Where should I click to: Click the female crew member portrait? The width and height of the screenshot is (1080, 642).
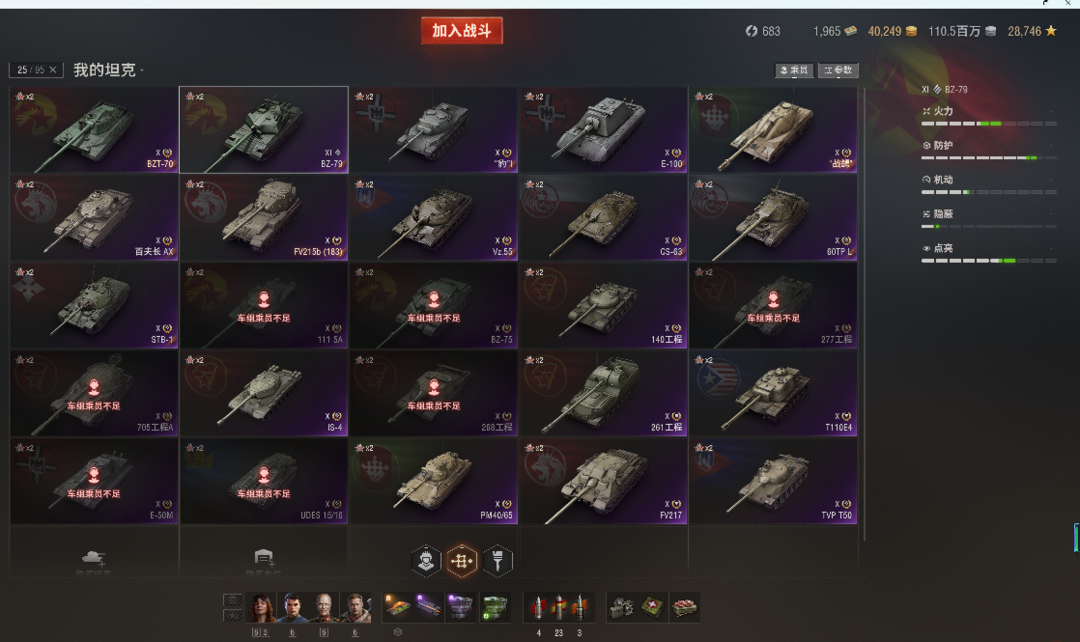(262, 607)
